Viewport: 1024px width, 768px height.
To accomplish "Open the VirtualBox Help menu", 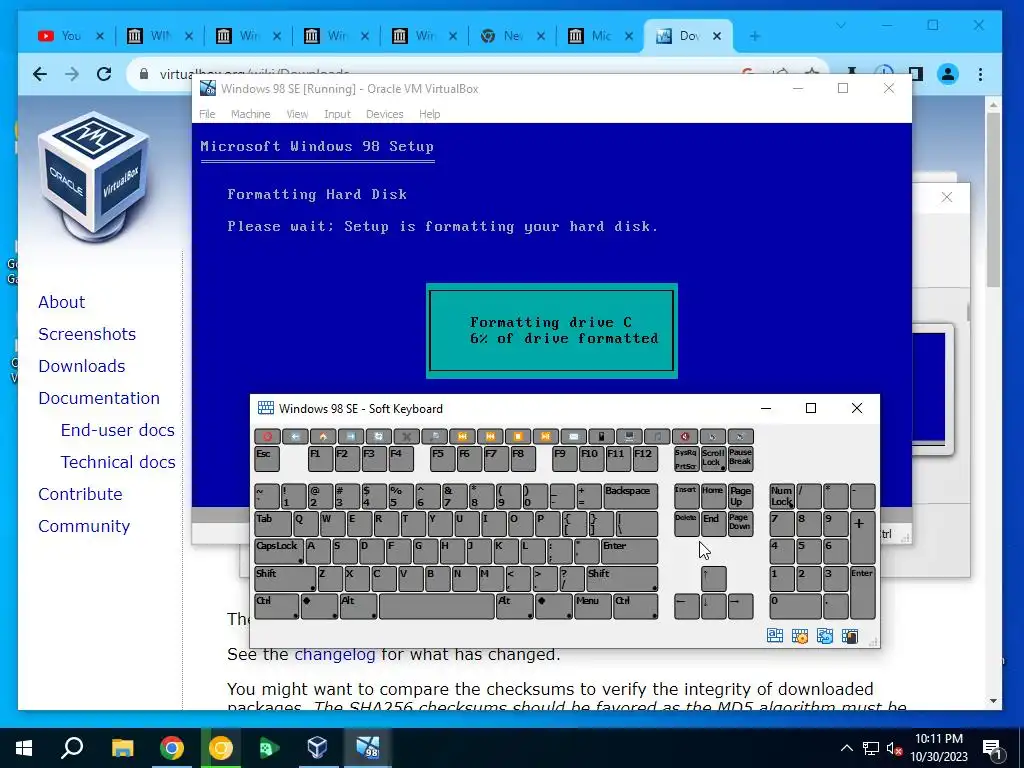I will point(429,114).
